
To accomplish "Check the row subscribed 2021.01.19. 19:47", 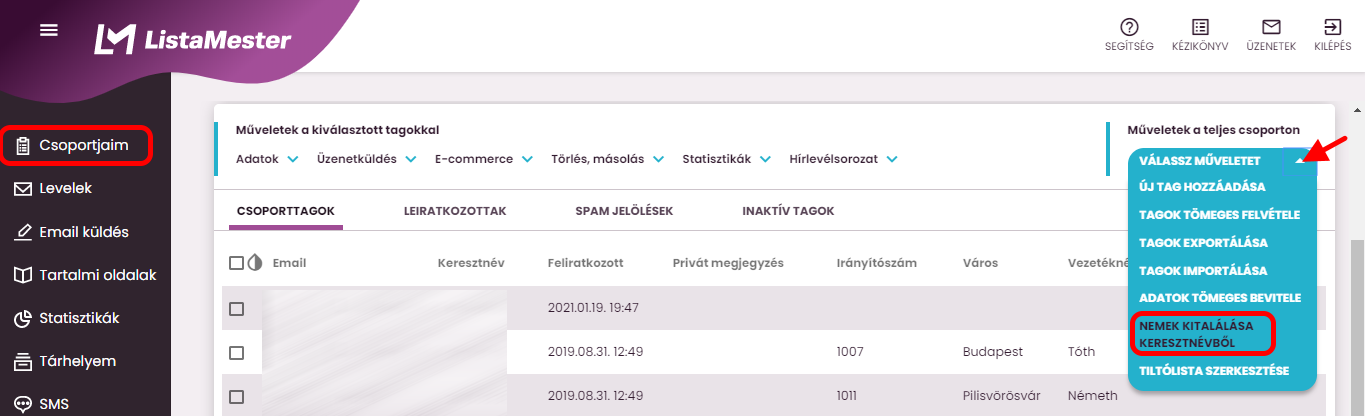I will point(236,309).
